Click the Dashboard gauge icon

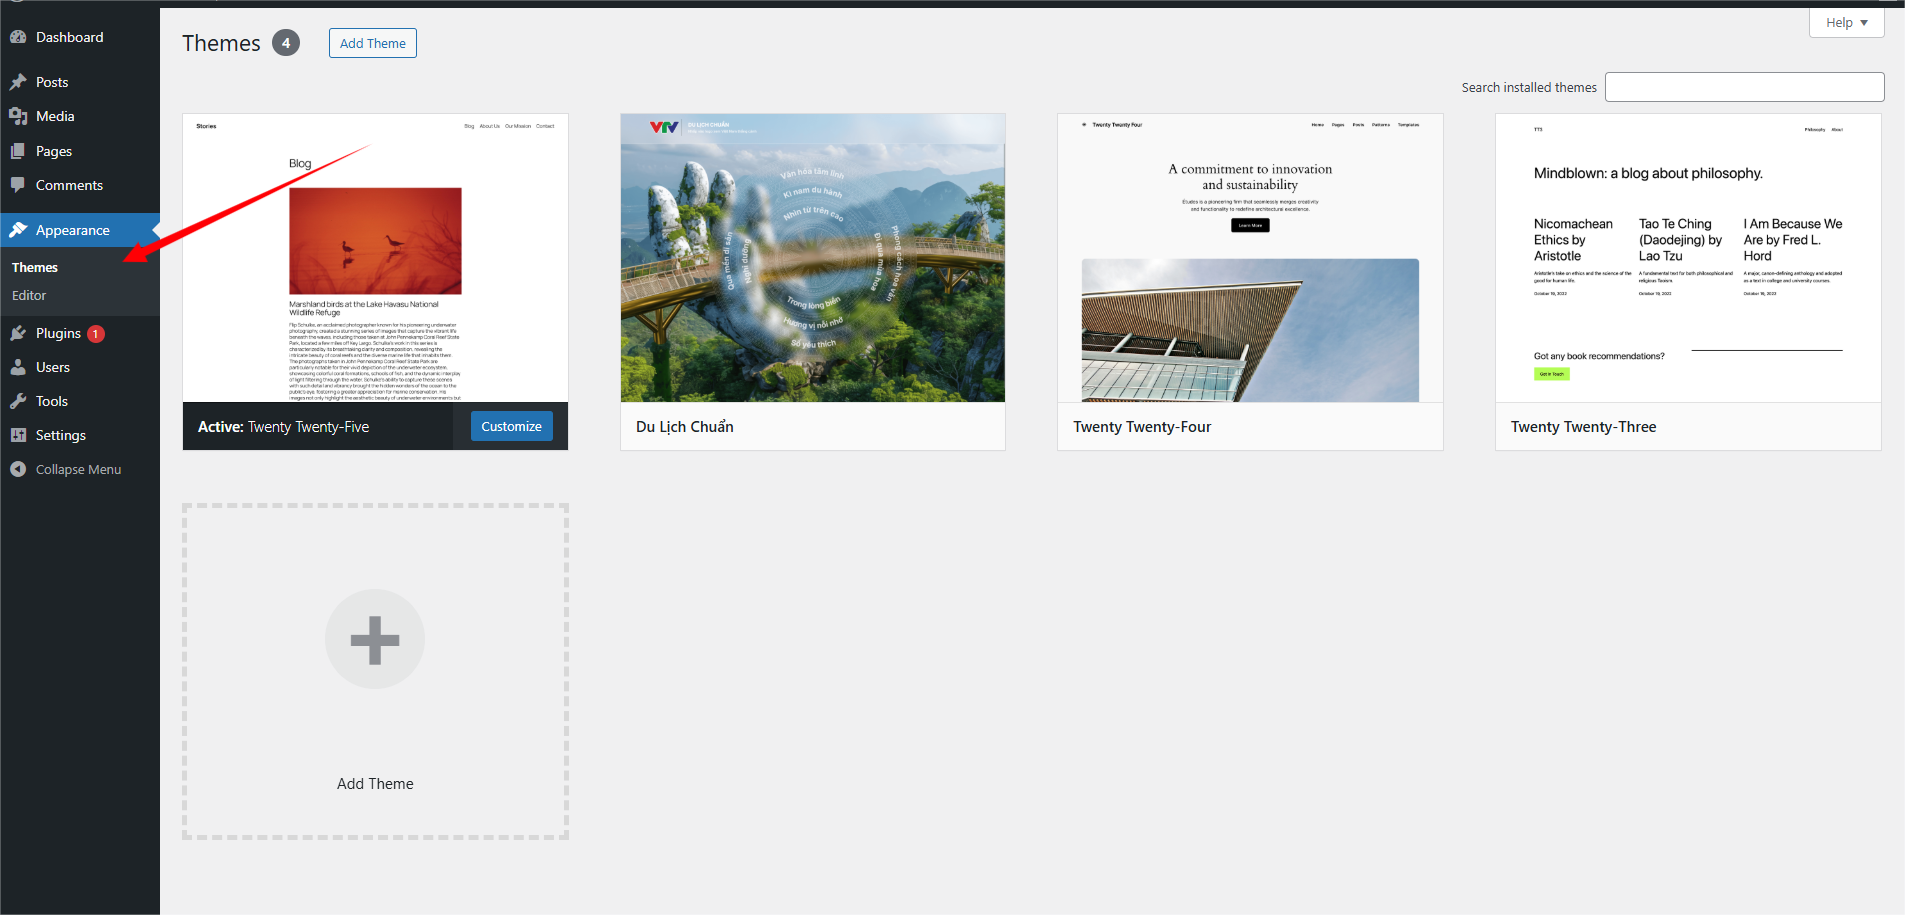click(x=18, y=37)
